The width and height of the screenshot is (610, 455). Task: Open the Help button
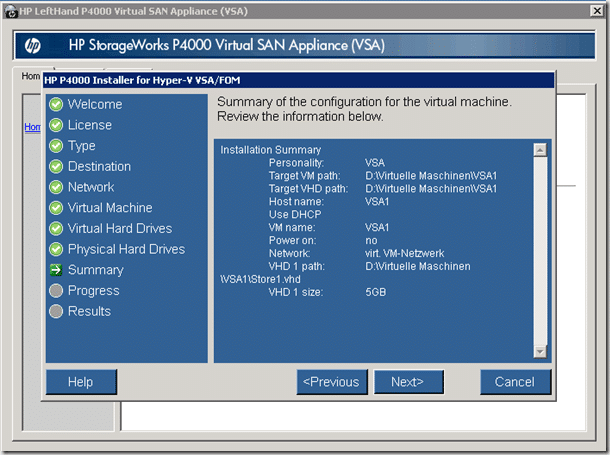point(81,382)
